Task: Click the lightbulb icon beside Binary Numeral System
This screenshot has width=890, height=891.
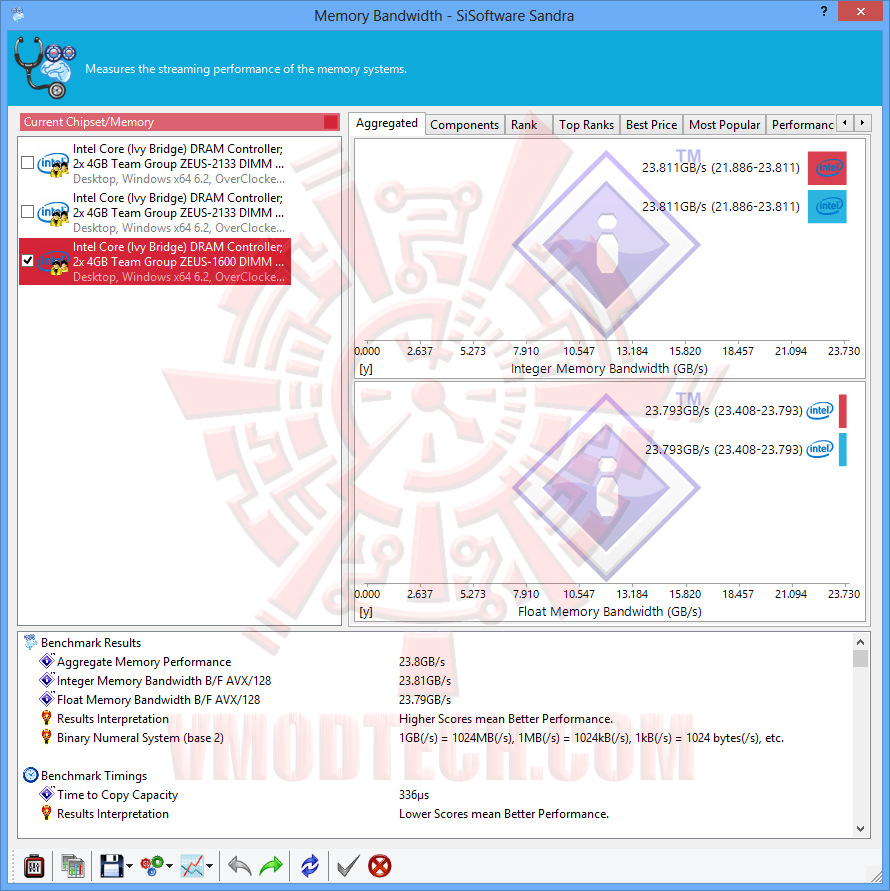Action: tap(47, 738)
